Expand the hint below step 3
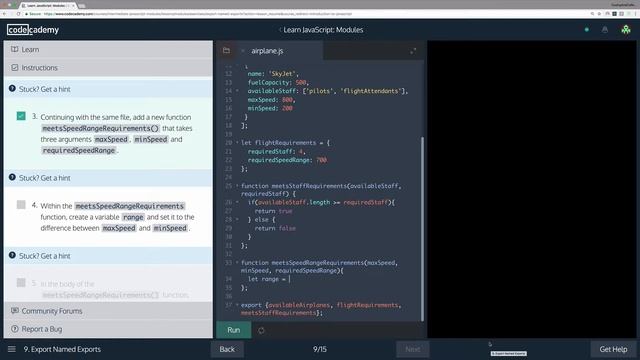Viewport: 640px width, 360px height. [108, 178]
